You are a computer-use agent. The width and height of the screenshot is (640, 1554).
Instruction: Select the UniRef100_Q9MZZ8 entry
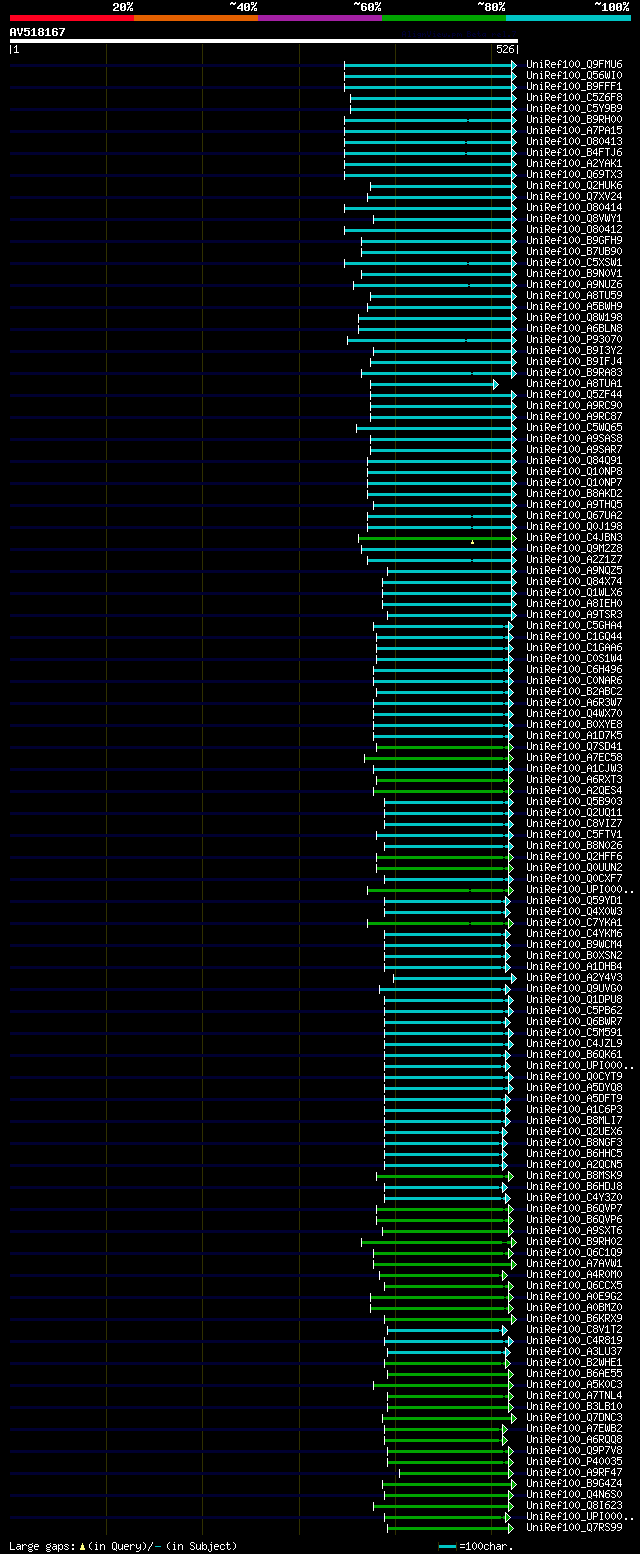(x=574, y=549)
